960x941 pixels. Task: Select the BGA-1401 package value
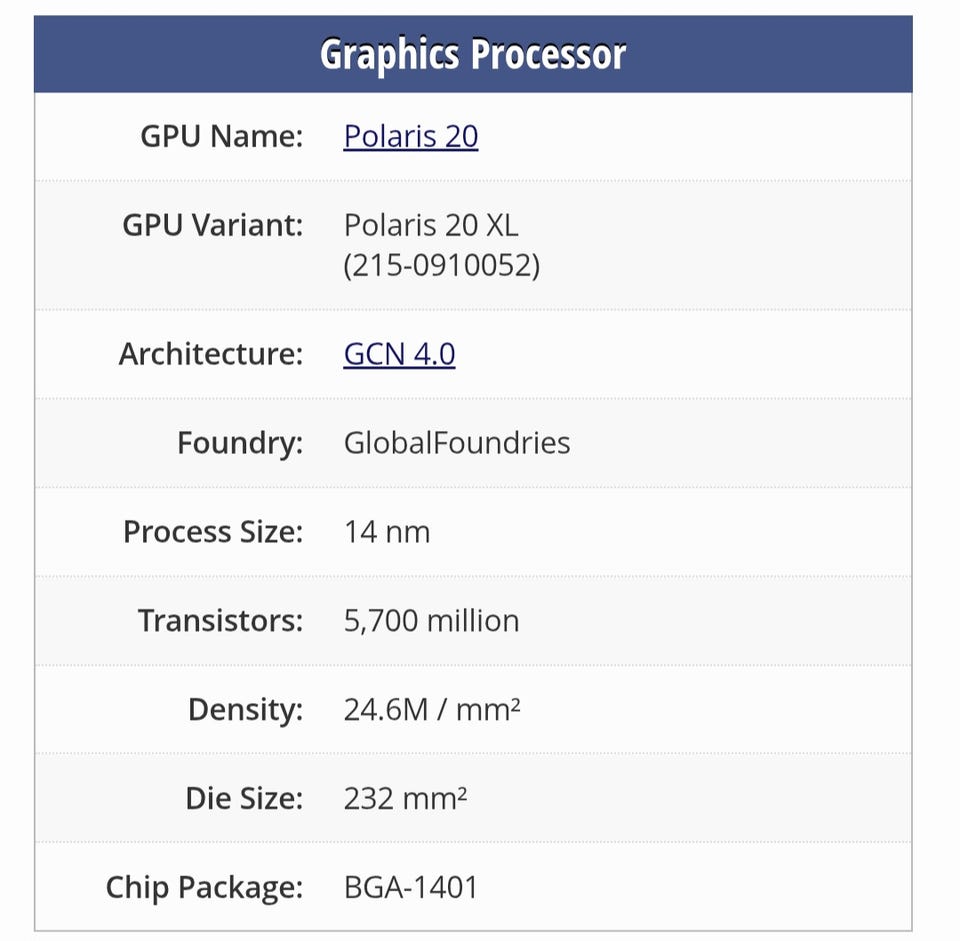coord(411,887)
